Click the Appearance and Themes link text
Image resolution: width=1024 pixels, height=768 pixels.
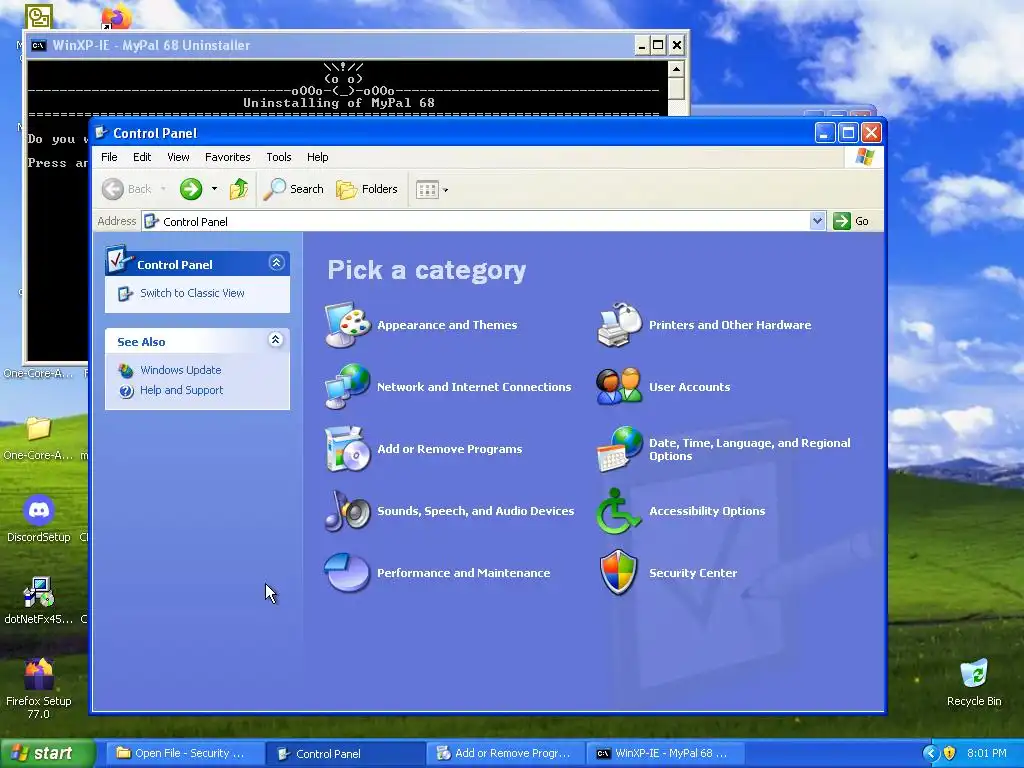[447, 325]
